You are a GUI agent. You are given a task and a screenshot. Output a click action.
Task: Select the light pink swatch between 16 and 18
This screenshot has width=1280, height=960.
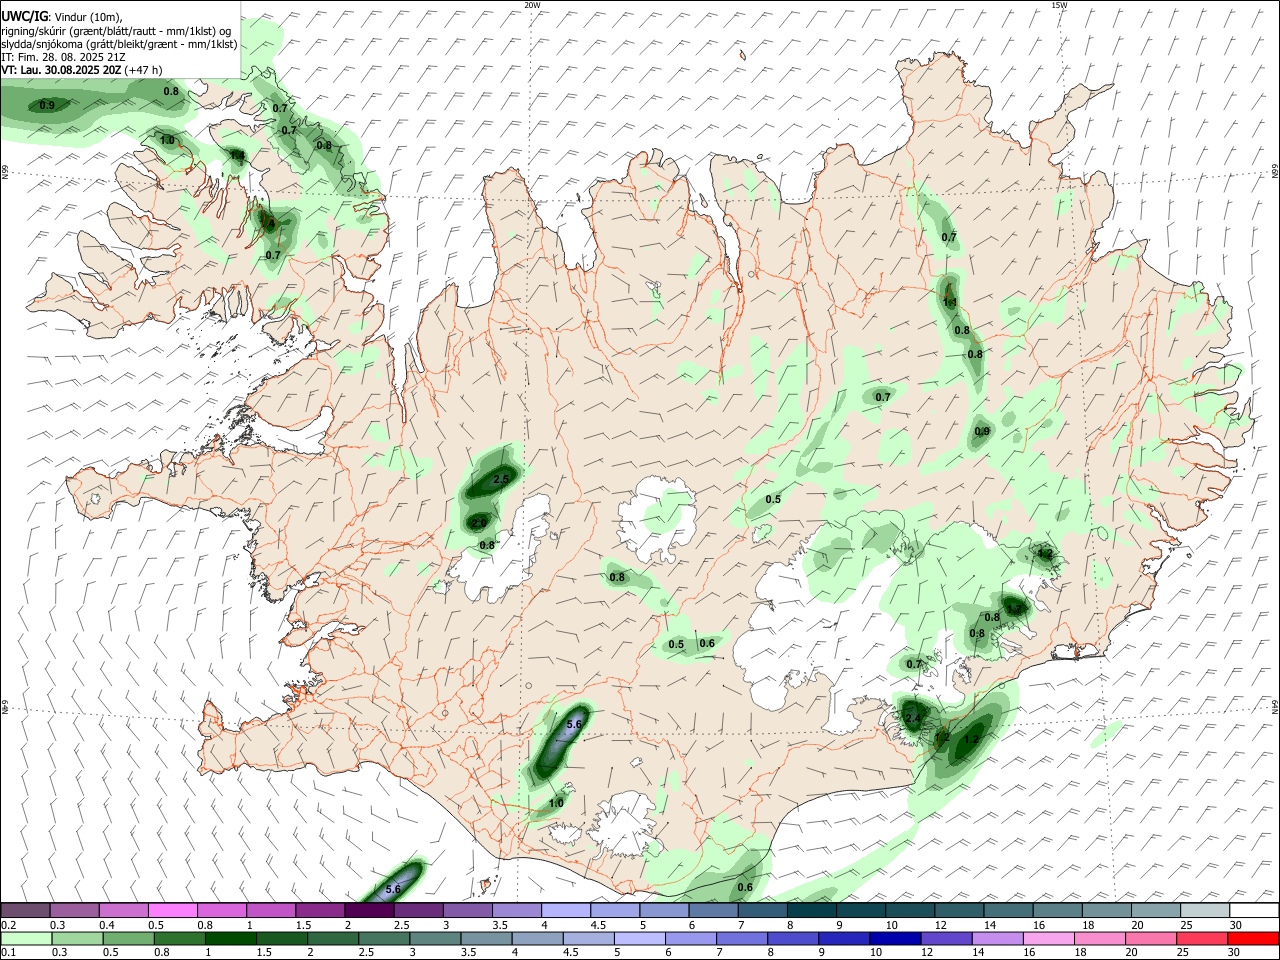coord(1048,938)
